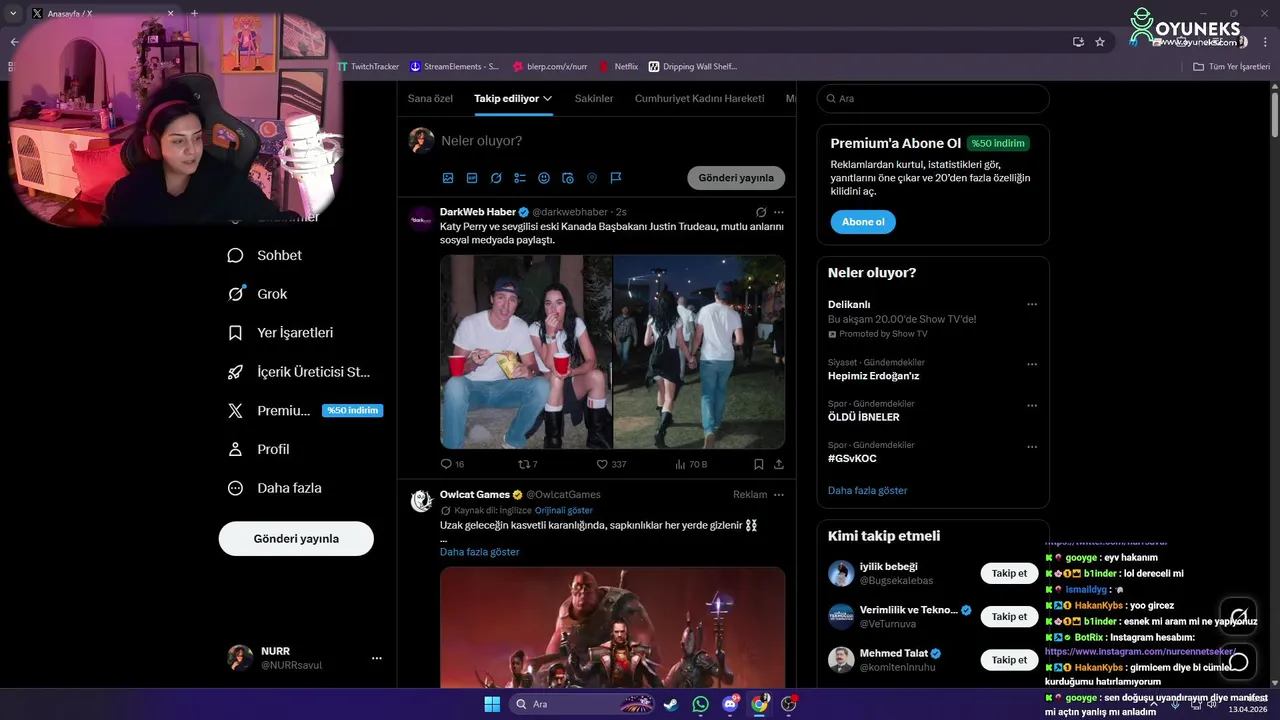Open OBS Studio from the taskbar
This screenshot has height=720, width=1280.
(x=789, y=704)
